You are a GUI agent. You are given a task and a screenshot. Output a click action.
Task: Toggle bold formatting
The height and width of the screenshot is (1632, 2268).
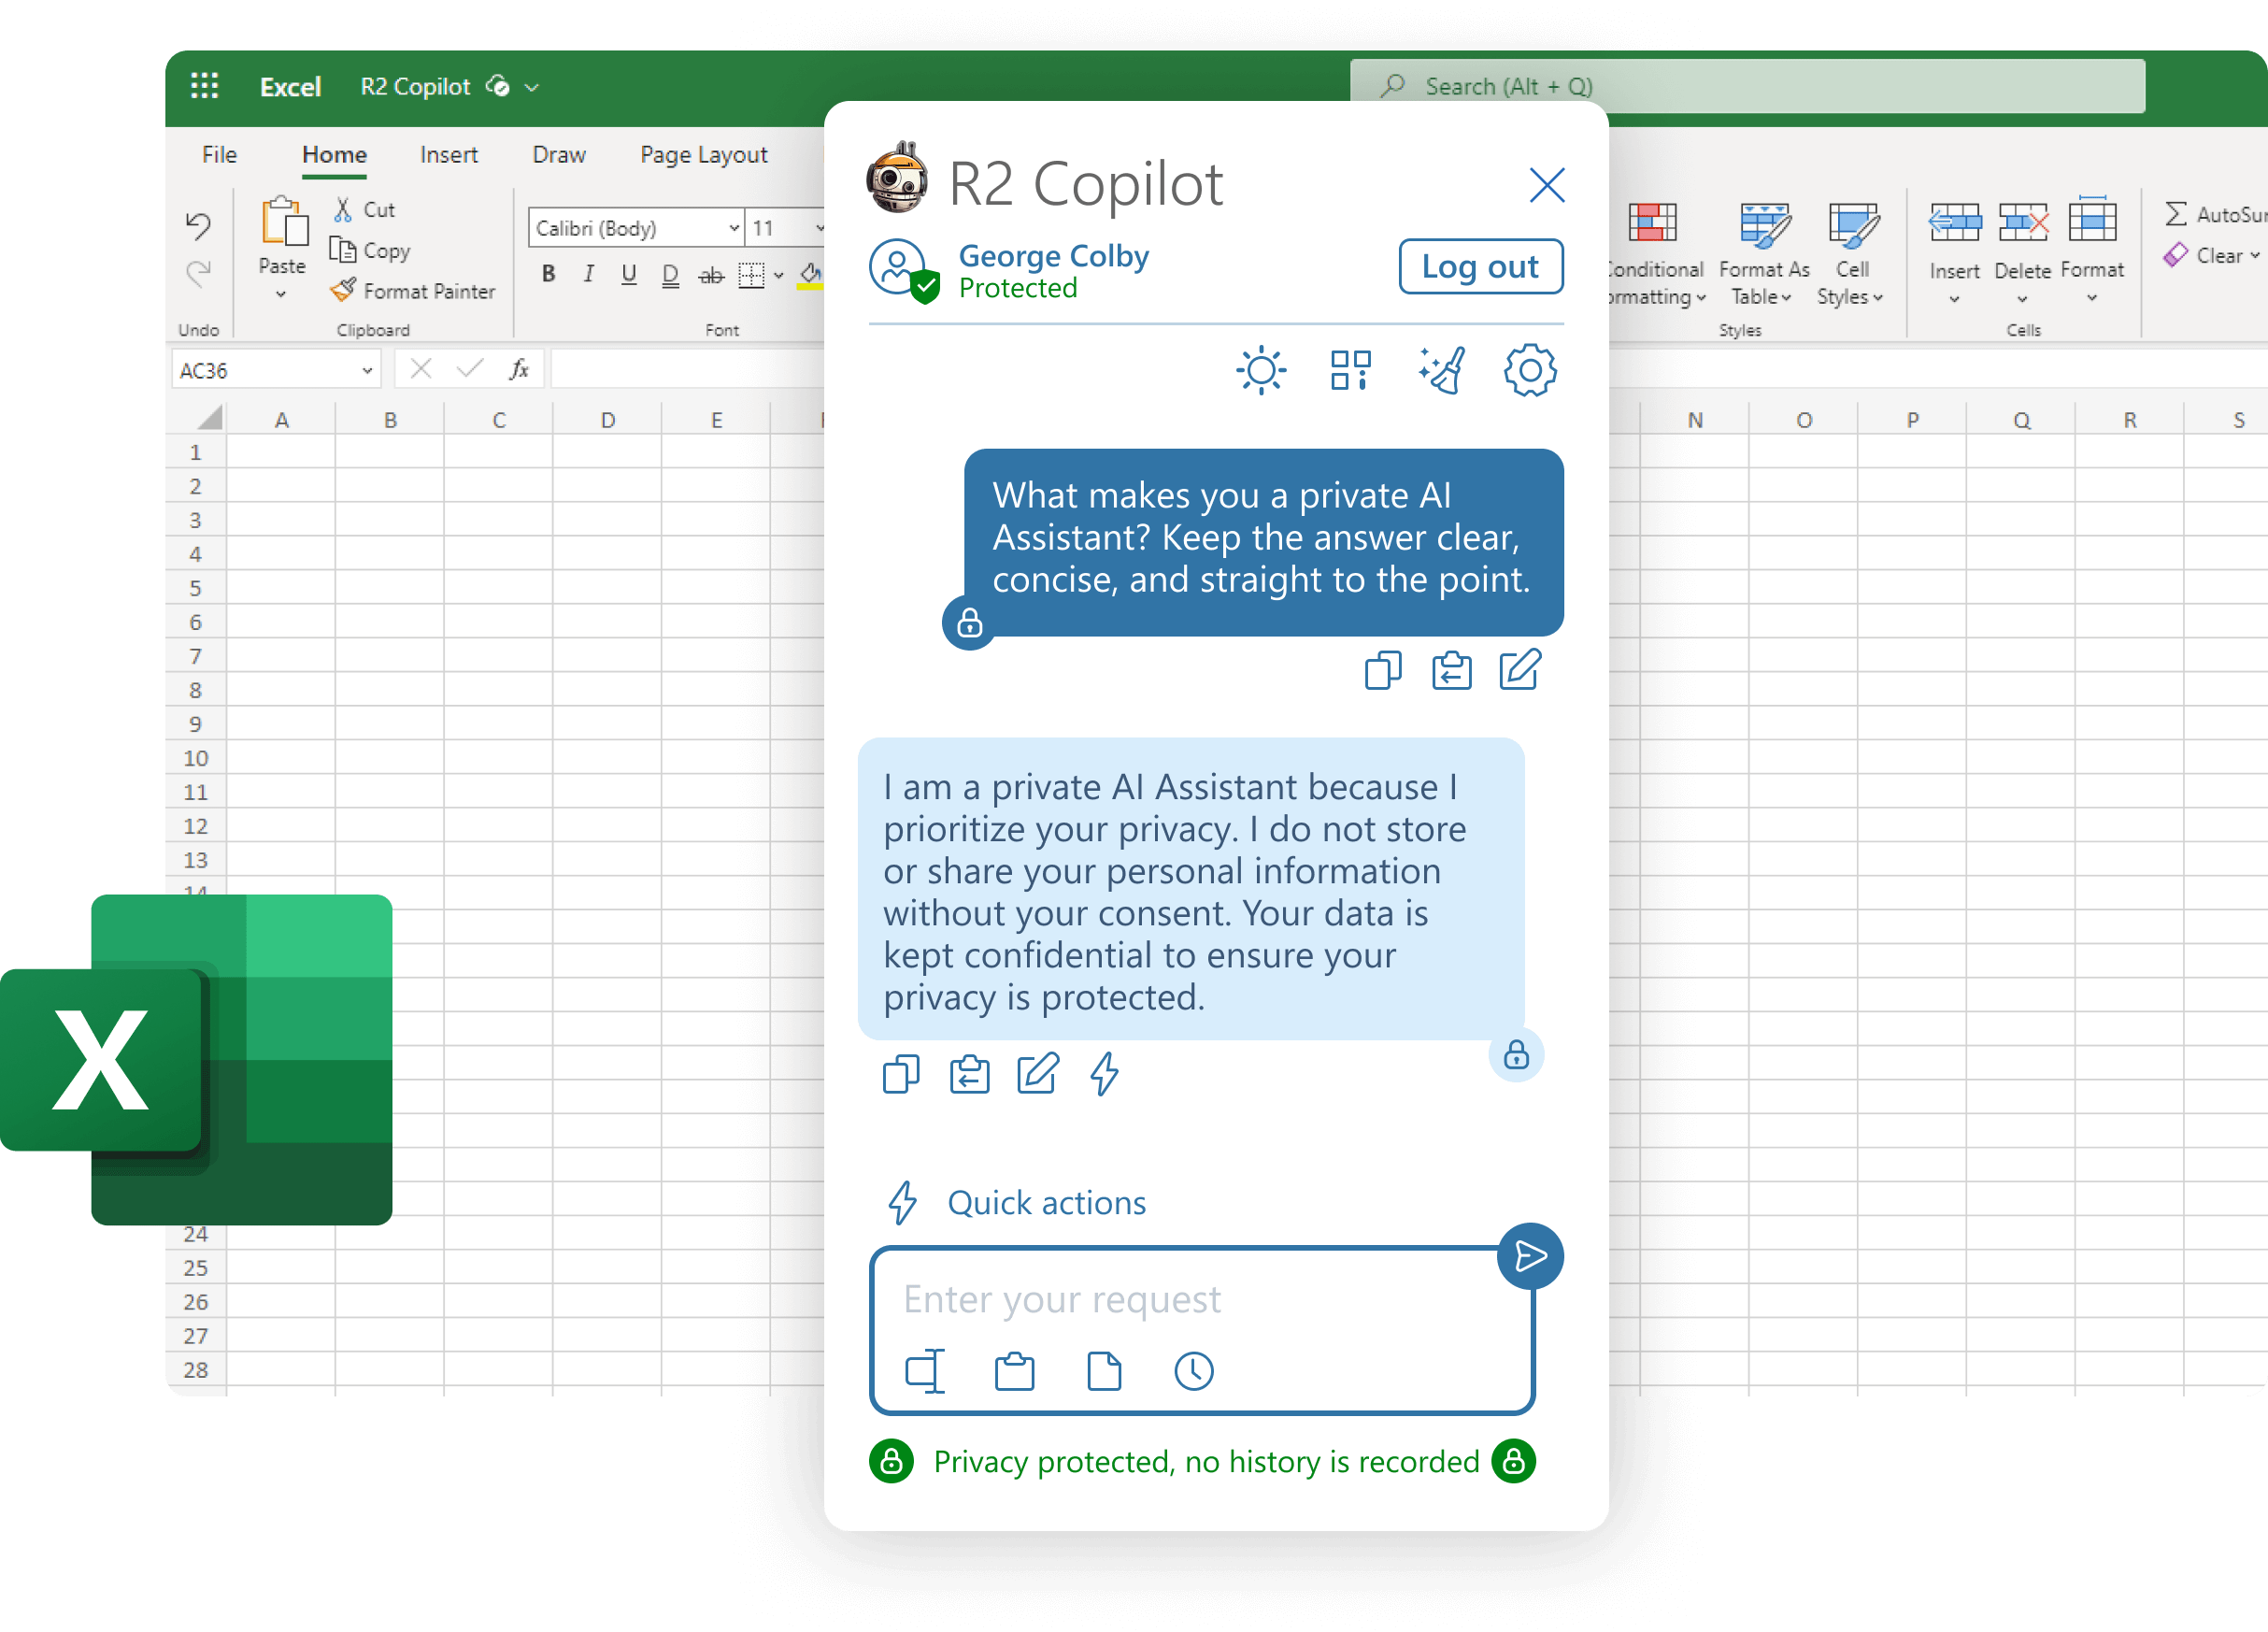point(548,274)
